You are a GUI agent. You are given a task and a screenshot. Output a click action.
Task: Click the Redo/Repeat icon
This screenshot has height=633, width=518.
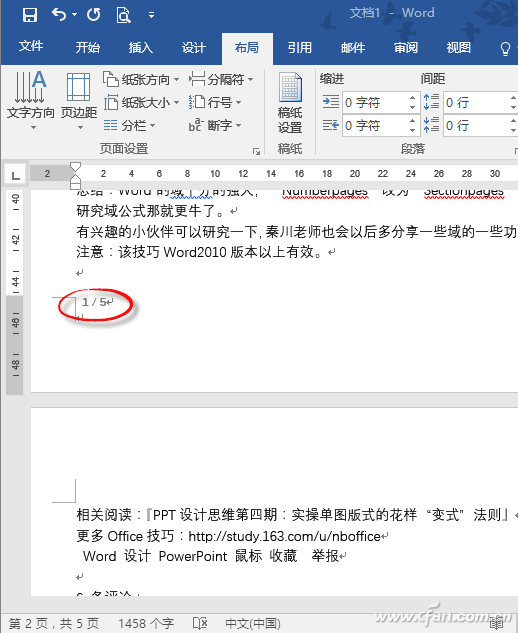[x=93, y=15]
